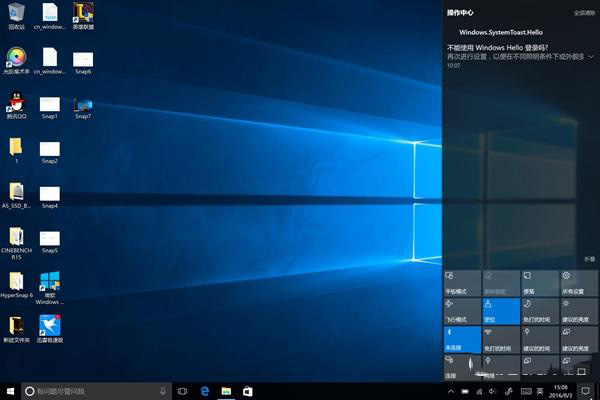Screen dimensions: 600x400
Task: Open the 腾讯QQ penguin shortcut
Action: [16, 105]
